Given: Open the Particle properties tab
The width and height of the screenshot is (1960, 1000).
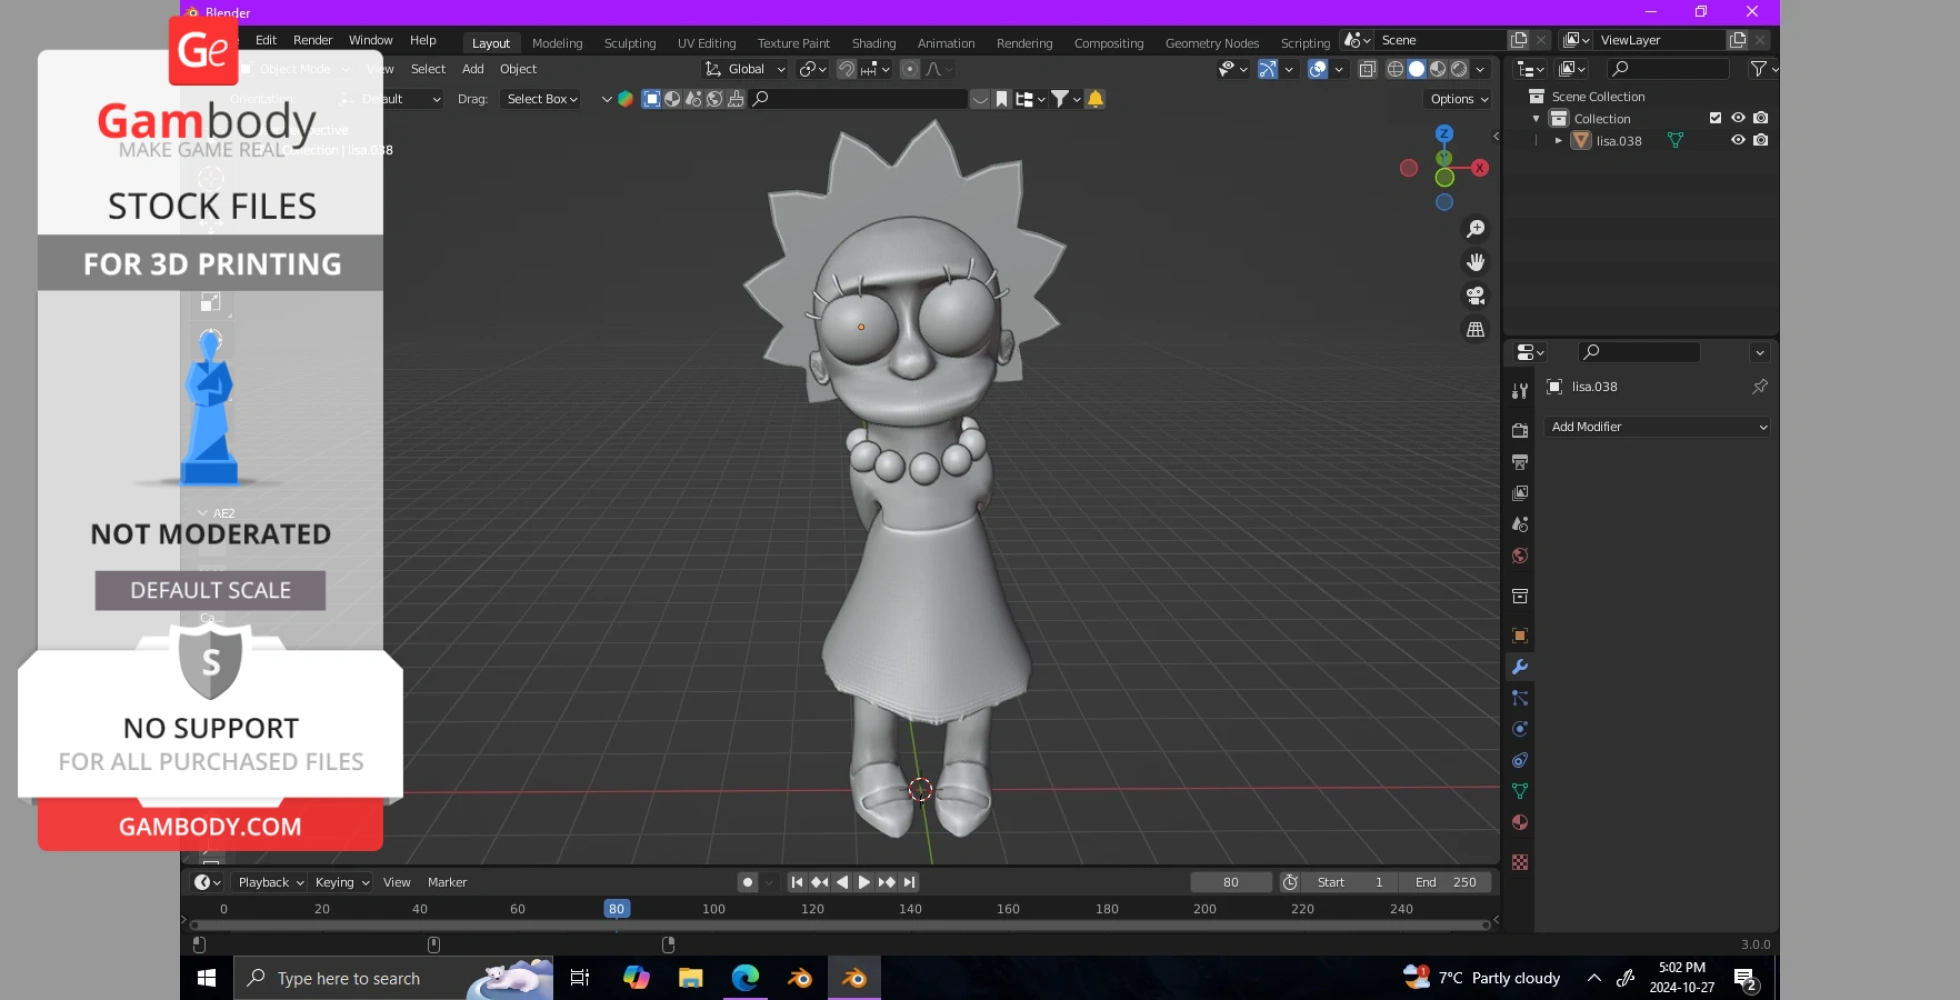Looking at the screenshot, I should tap(1519, 698).
